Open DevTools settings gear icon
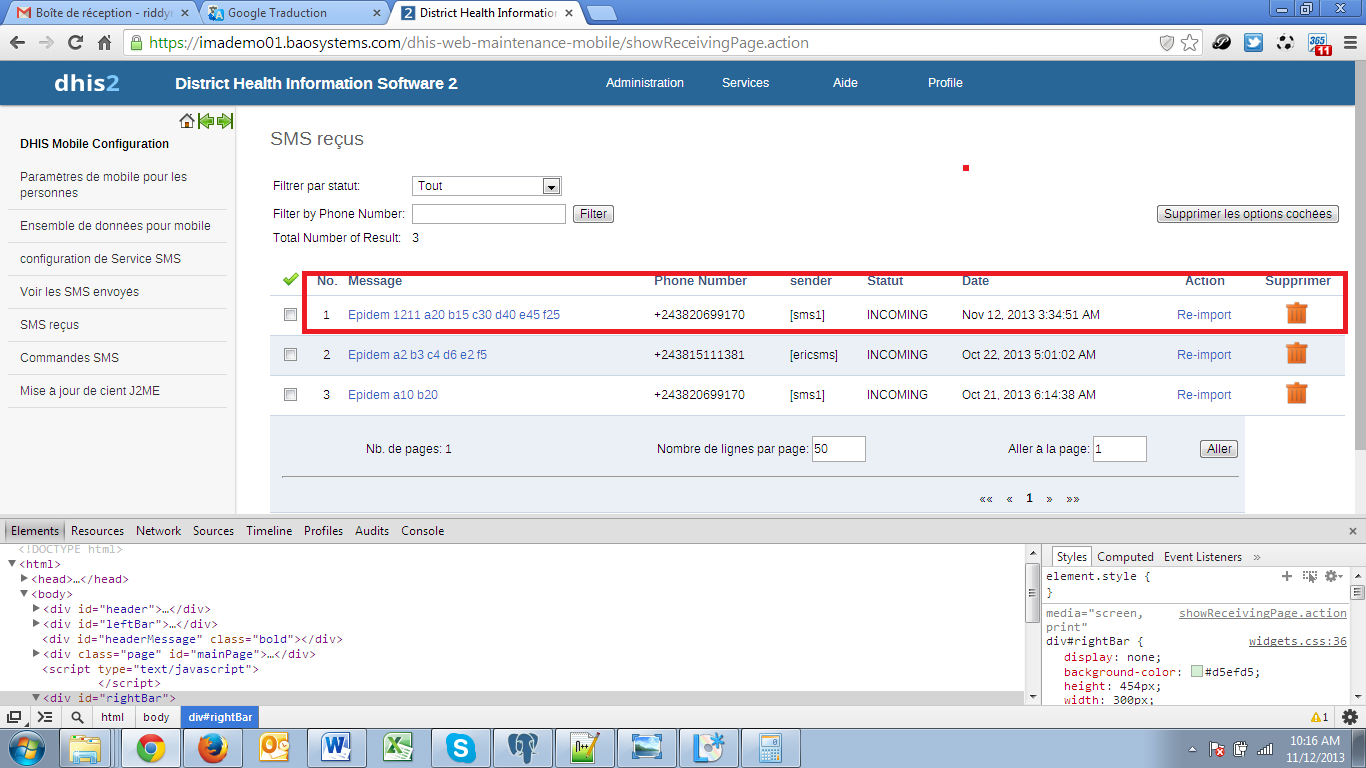This screenshot has width=1366, height=768. [1349, 717]
